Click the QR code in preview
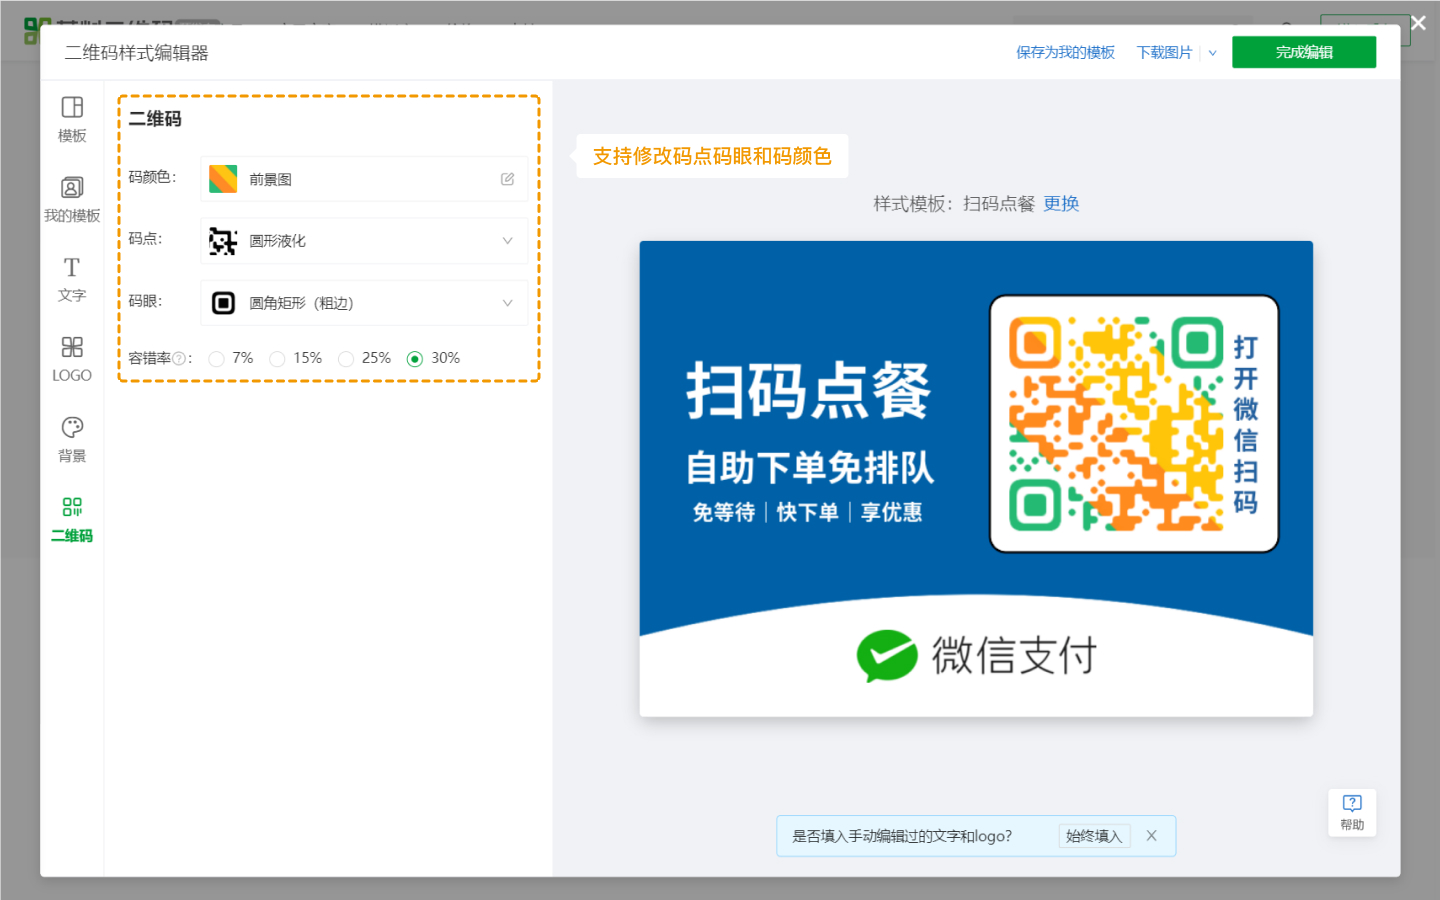The height and width of the screenshot is (900, 1440). pyautogui.click(x=1116, y=424)
